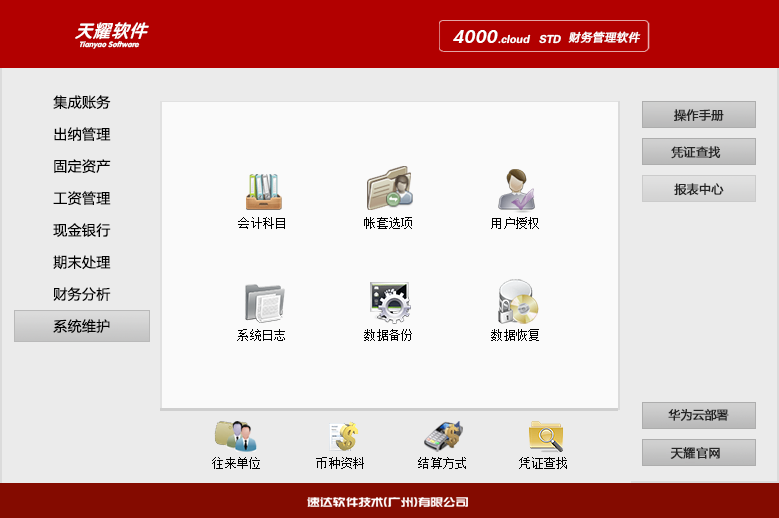Image resolution: width=779 pixels, height=518 pixels.
Task: Open the 会计科目 binders icon
Action: pyautogui.click(x=263, y=191)
